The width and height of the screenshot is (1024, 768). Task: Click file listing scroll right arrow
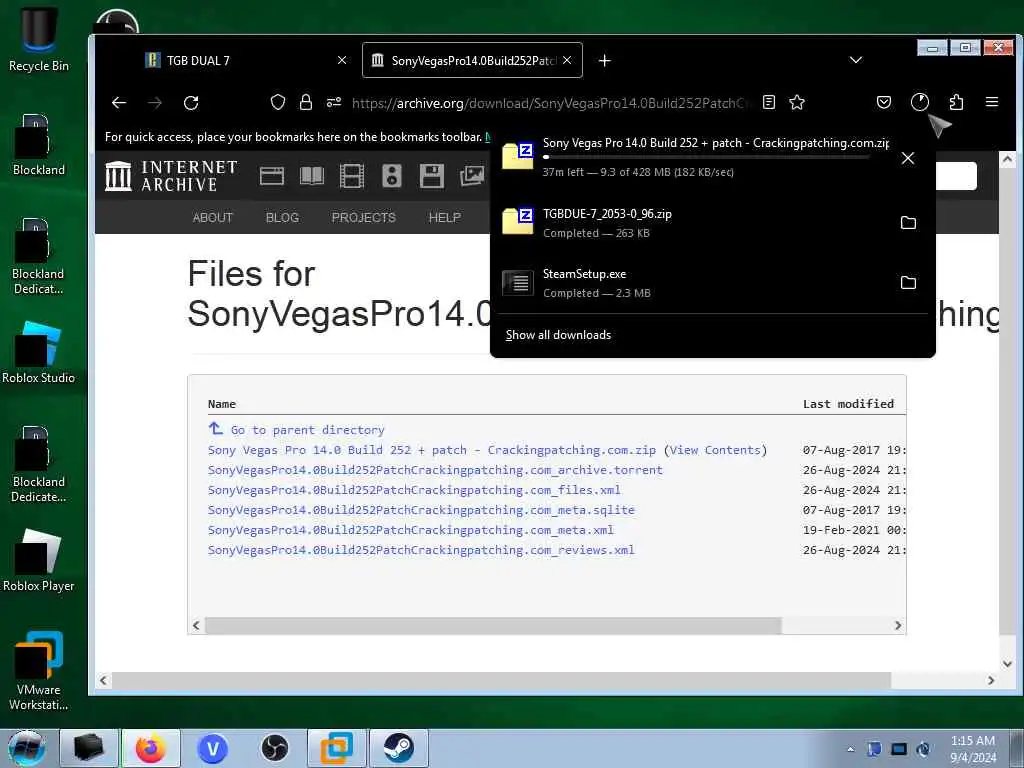point(898,626)
